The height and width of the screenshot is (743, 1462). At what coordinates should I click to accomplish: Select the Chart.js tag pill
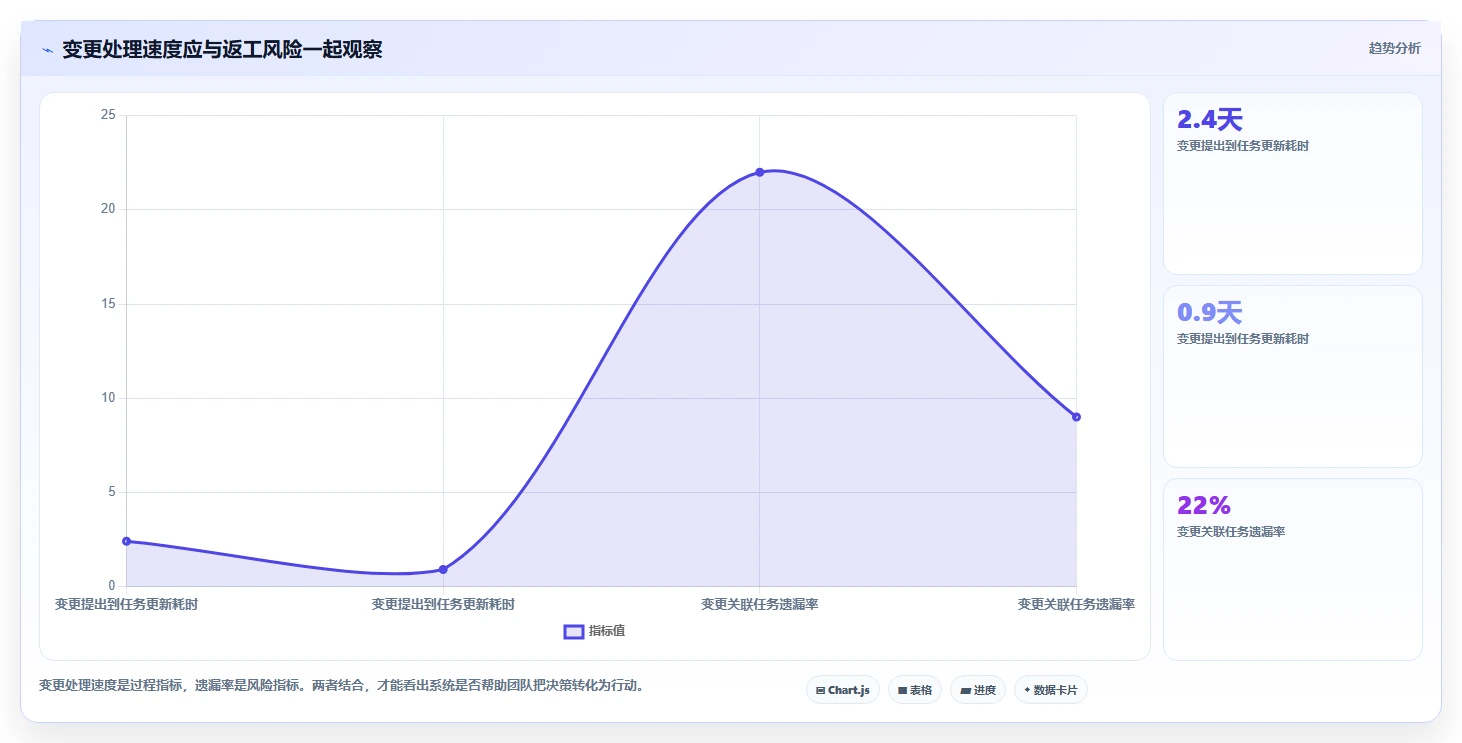[843, 690]
